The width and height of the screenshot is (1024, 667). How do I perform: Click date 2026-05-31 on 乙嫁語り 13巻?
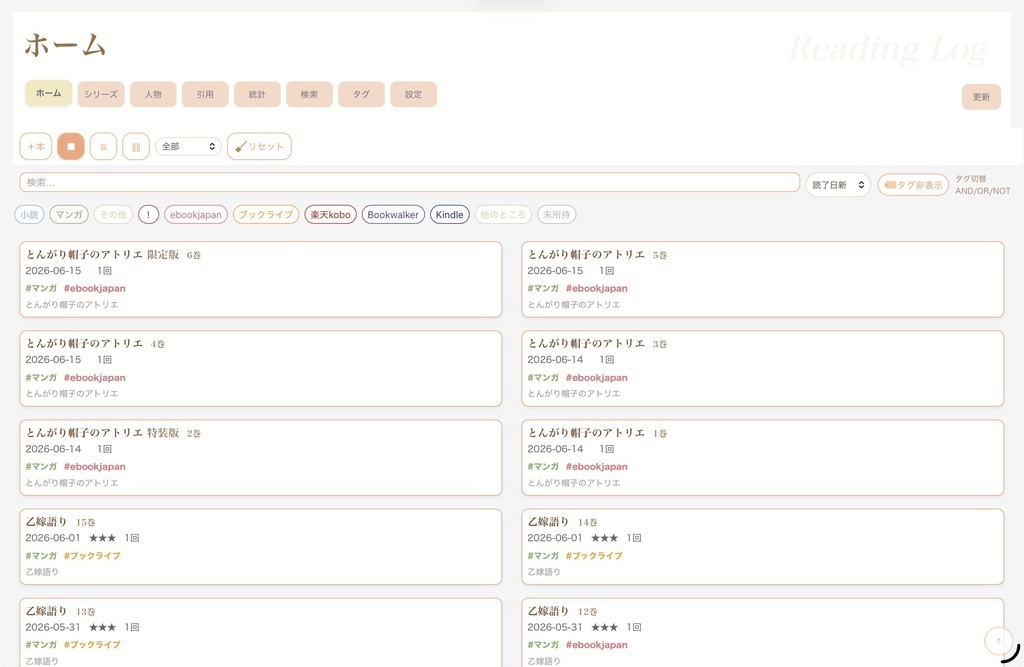53,627
